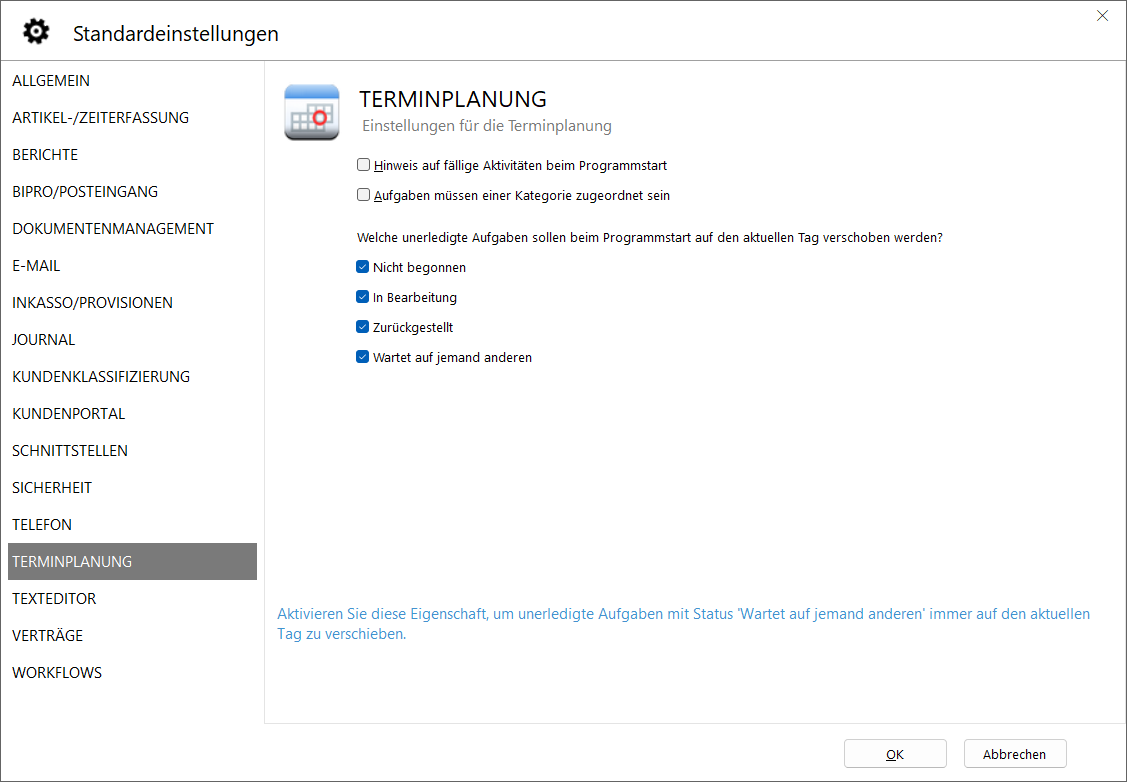1127x782 pixels.
Task: Require category assignment for tasks checkbox
Action: coord(364,196)
